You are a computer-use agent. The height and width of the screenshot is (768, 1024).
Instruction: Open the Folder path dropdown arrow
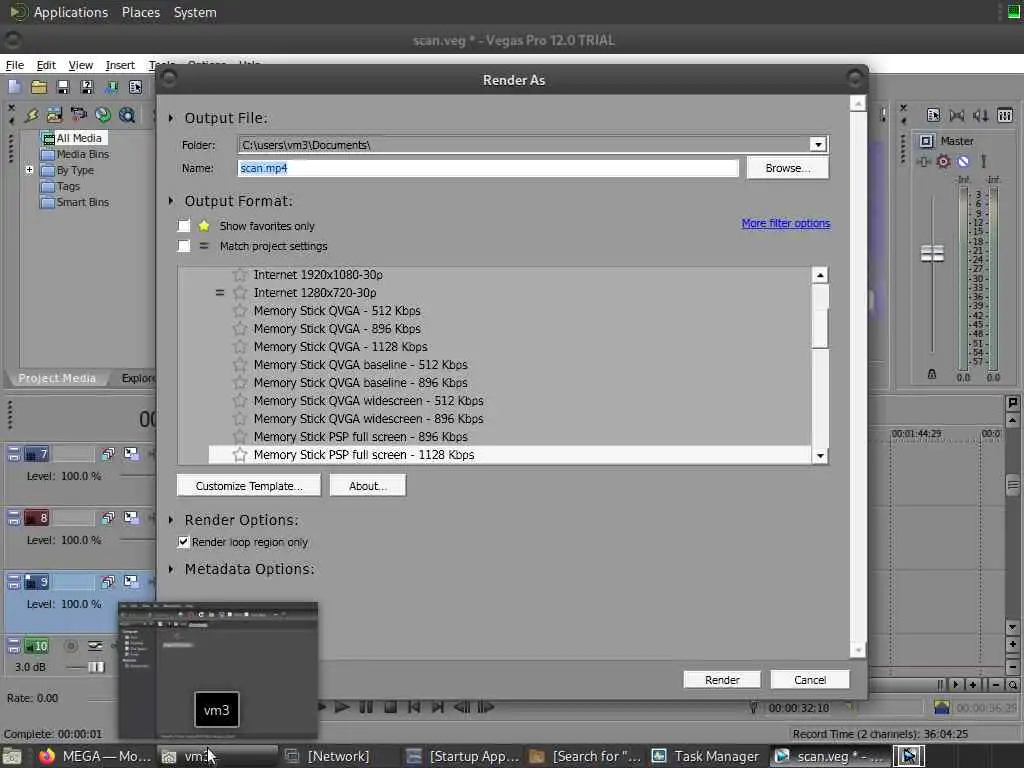[x=818, y=144]
